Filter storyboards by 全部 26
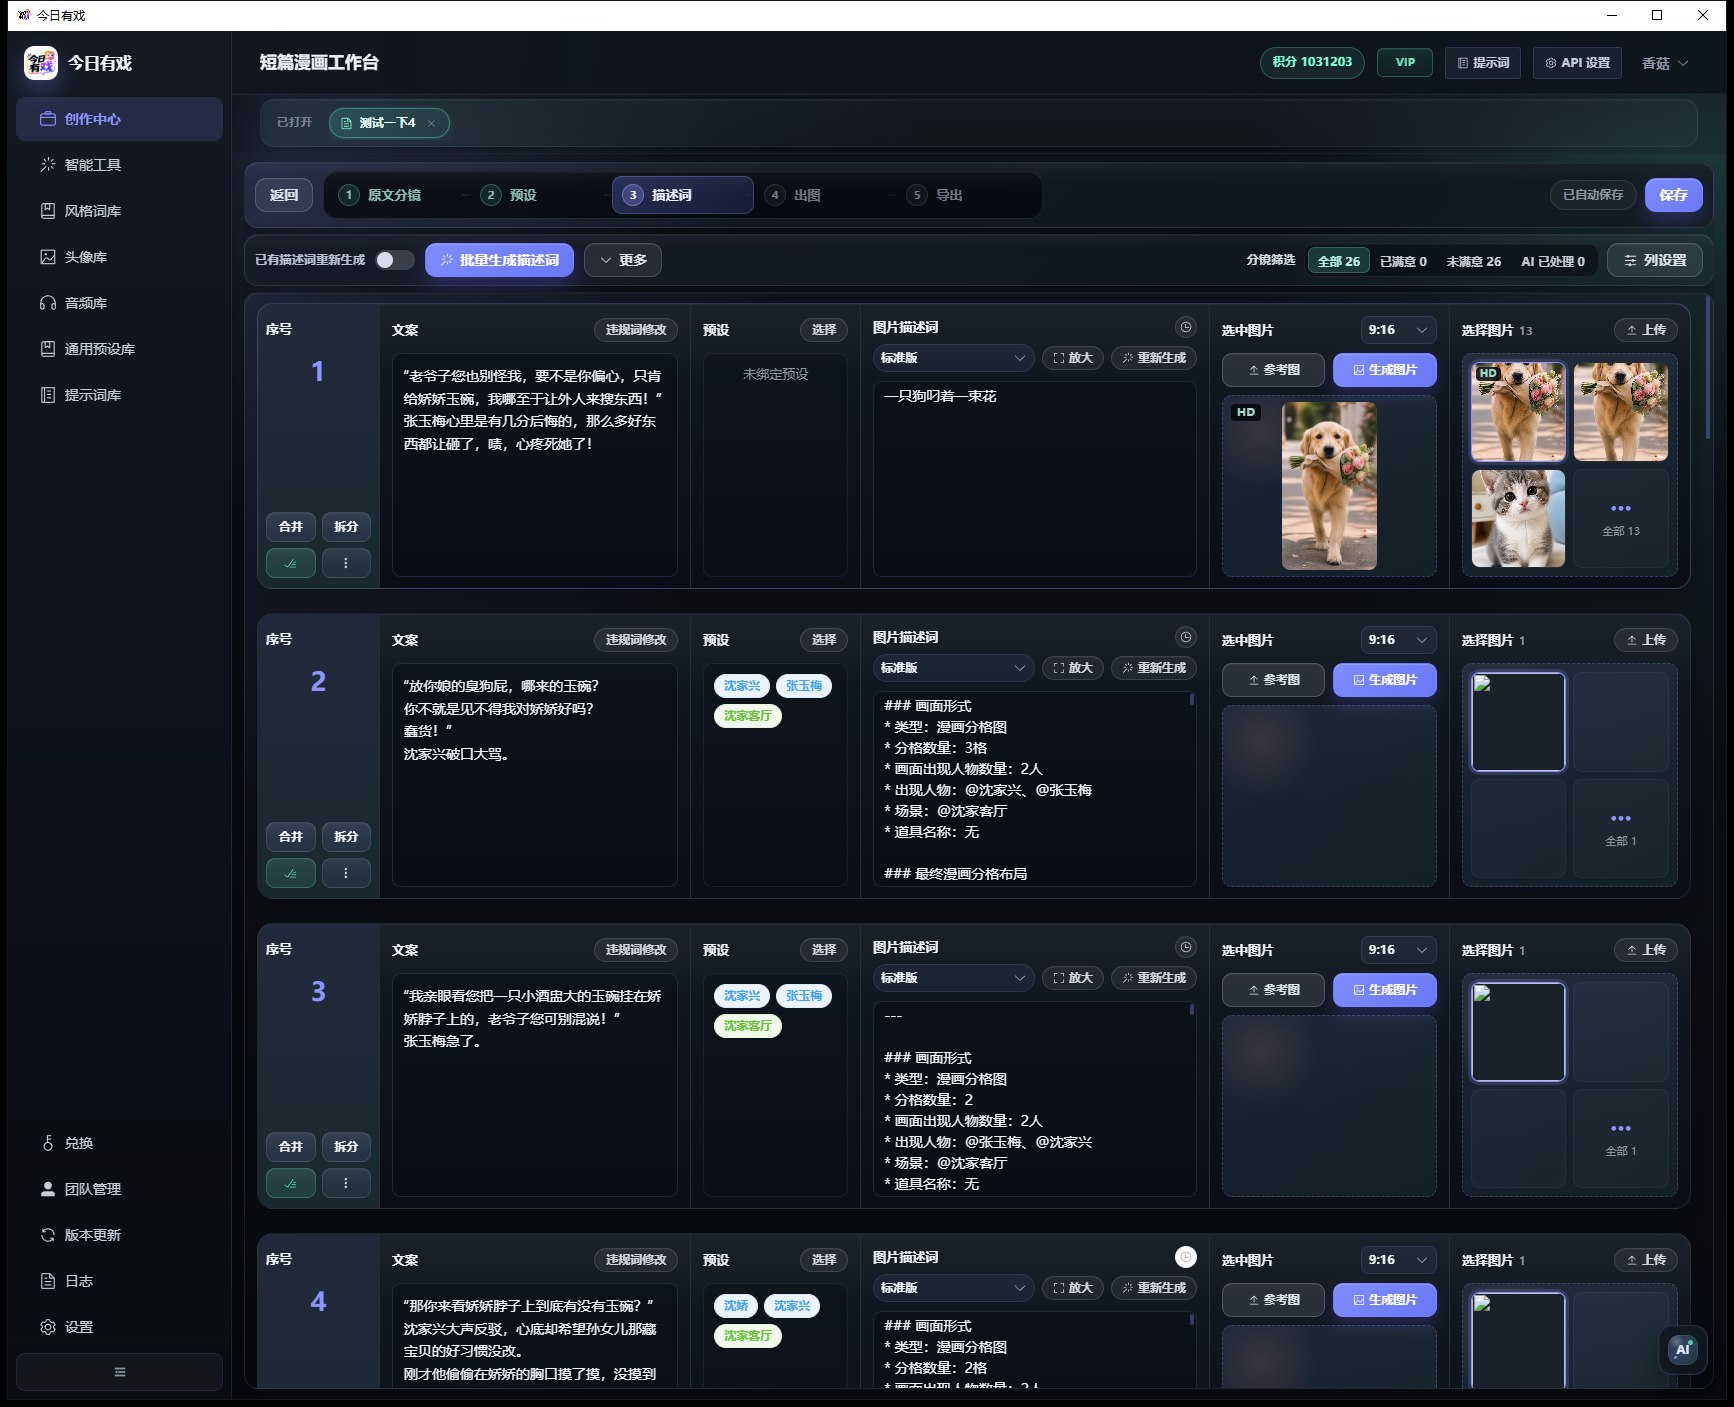The height and width of the screenshot is (1407, 1734). [x=1338, y=261]
